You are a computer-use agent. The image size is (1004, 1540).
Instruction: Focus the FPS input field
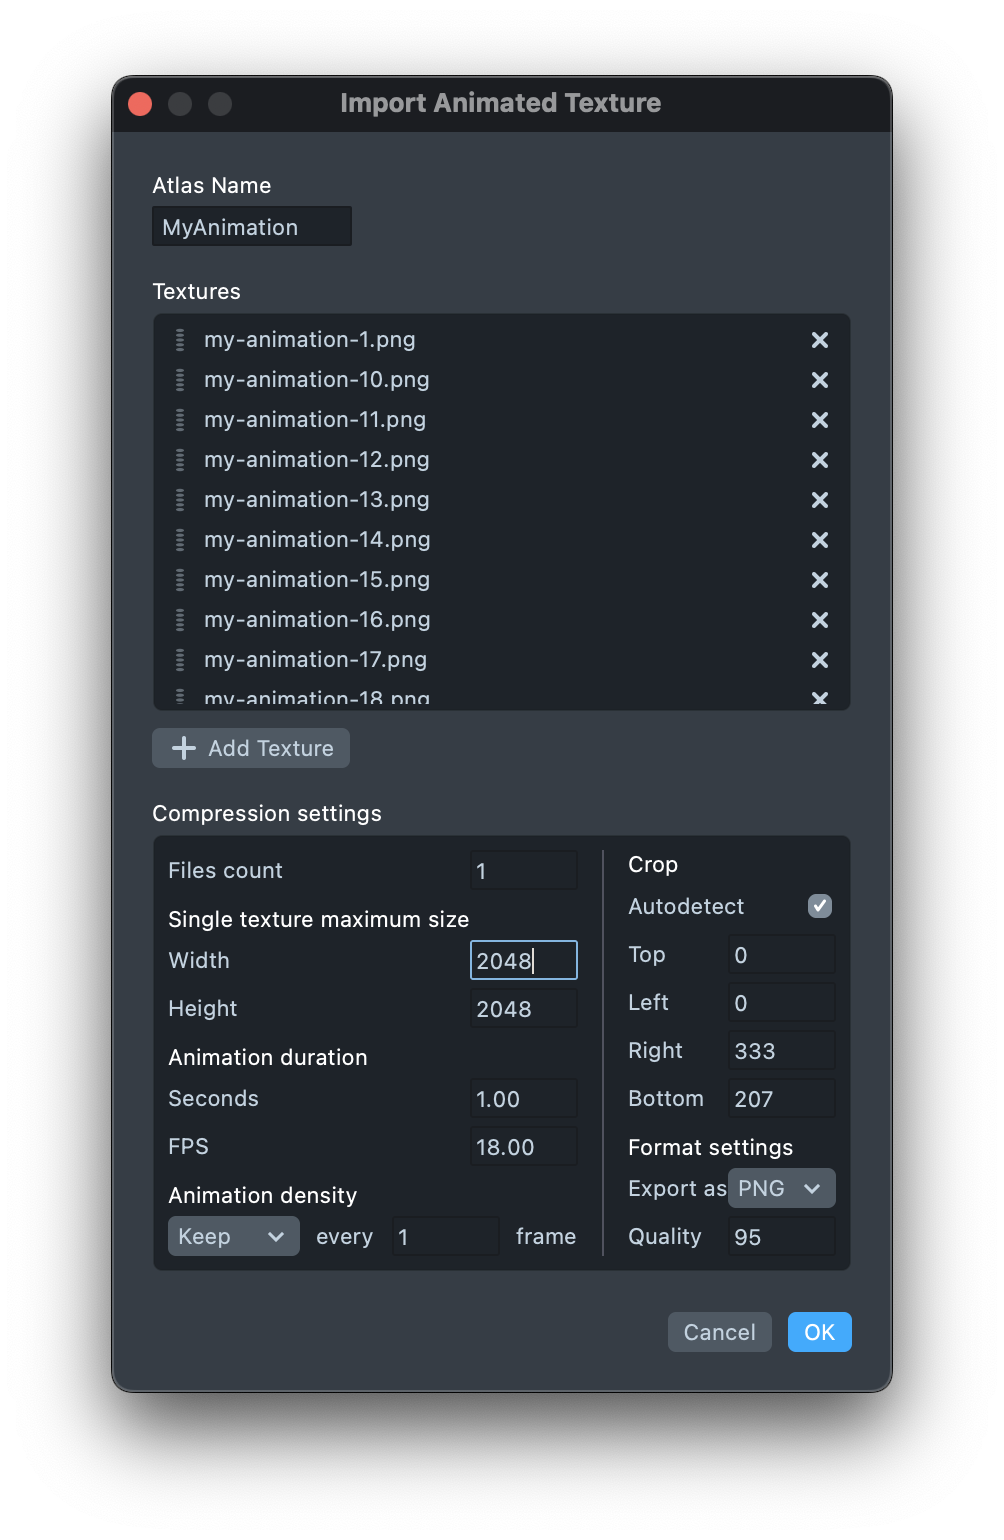[x=523, y=1147]
